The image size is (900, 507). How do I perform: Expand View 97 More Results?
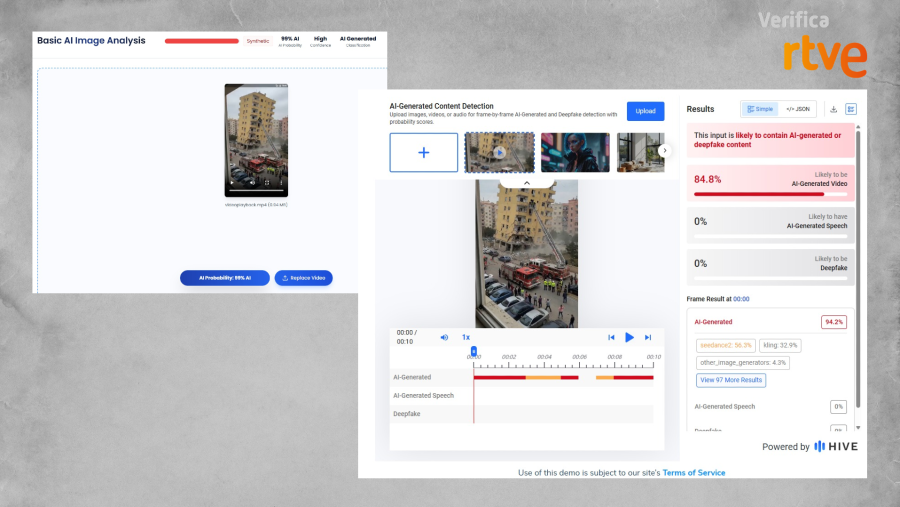click(731, 380)
